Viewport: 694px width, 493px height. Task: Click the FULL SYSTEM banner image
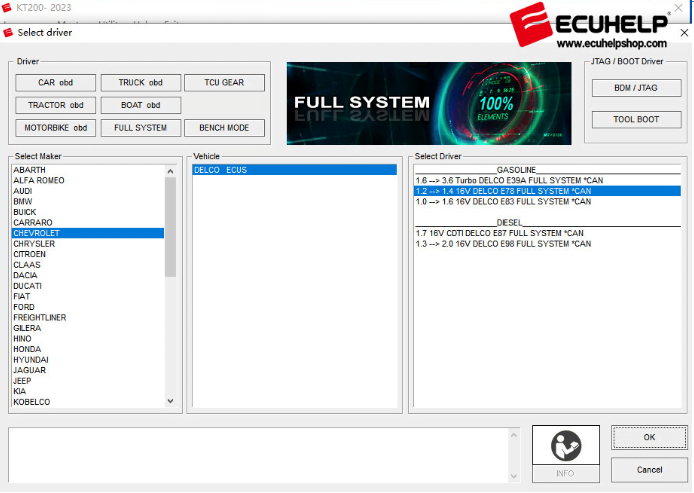pyautogui.click(x=429, y=104)
